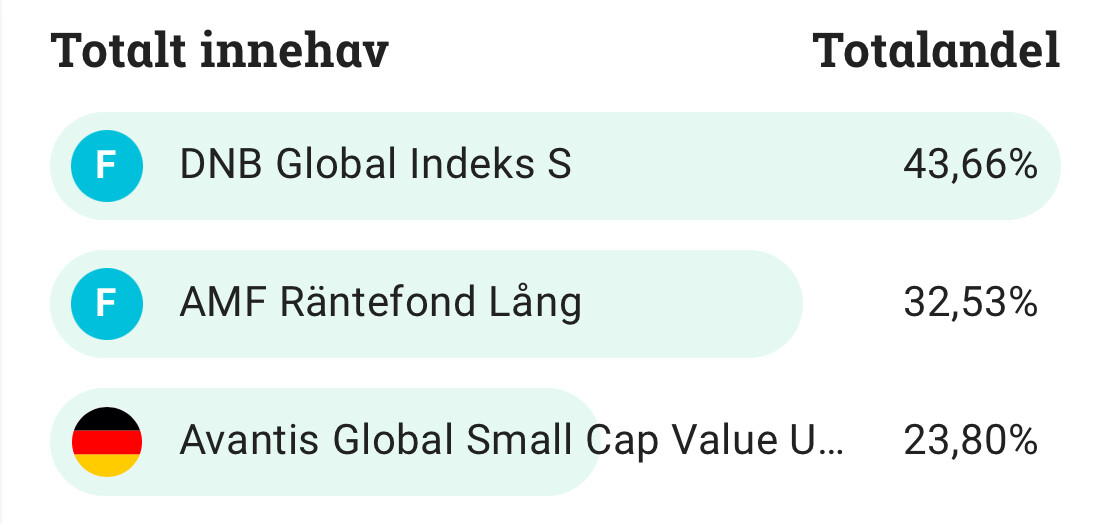The width and height of the screenshot is (1105, 524).
Task: Click the 32,53% share value
Action: click(969, 303)
